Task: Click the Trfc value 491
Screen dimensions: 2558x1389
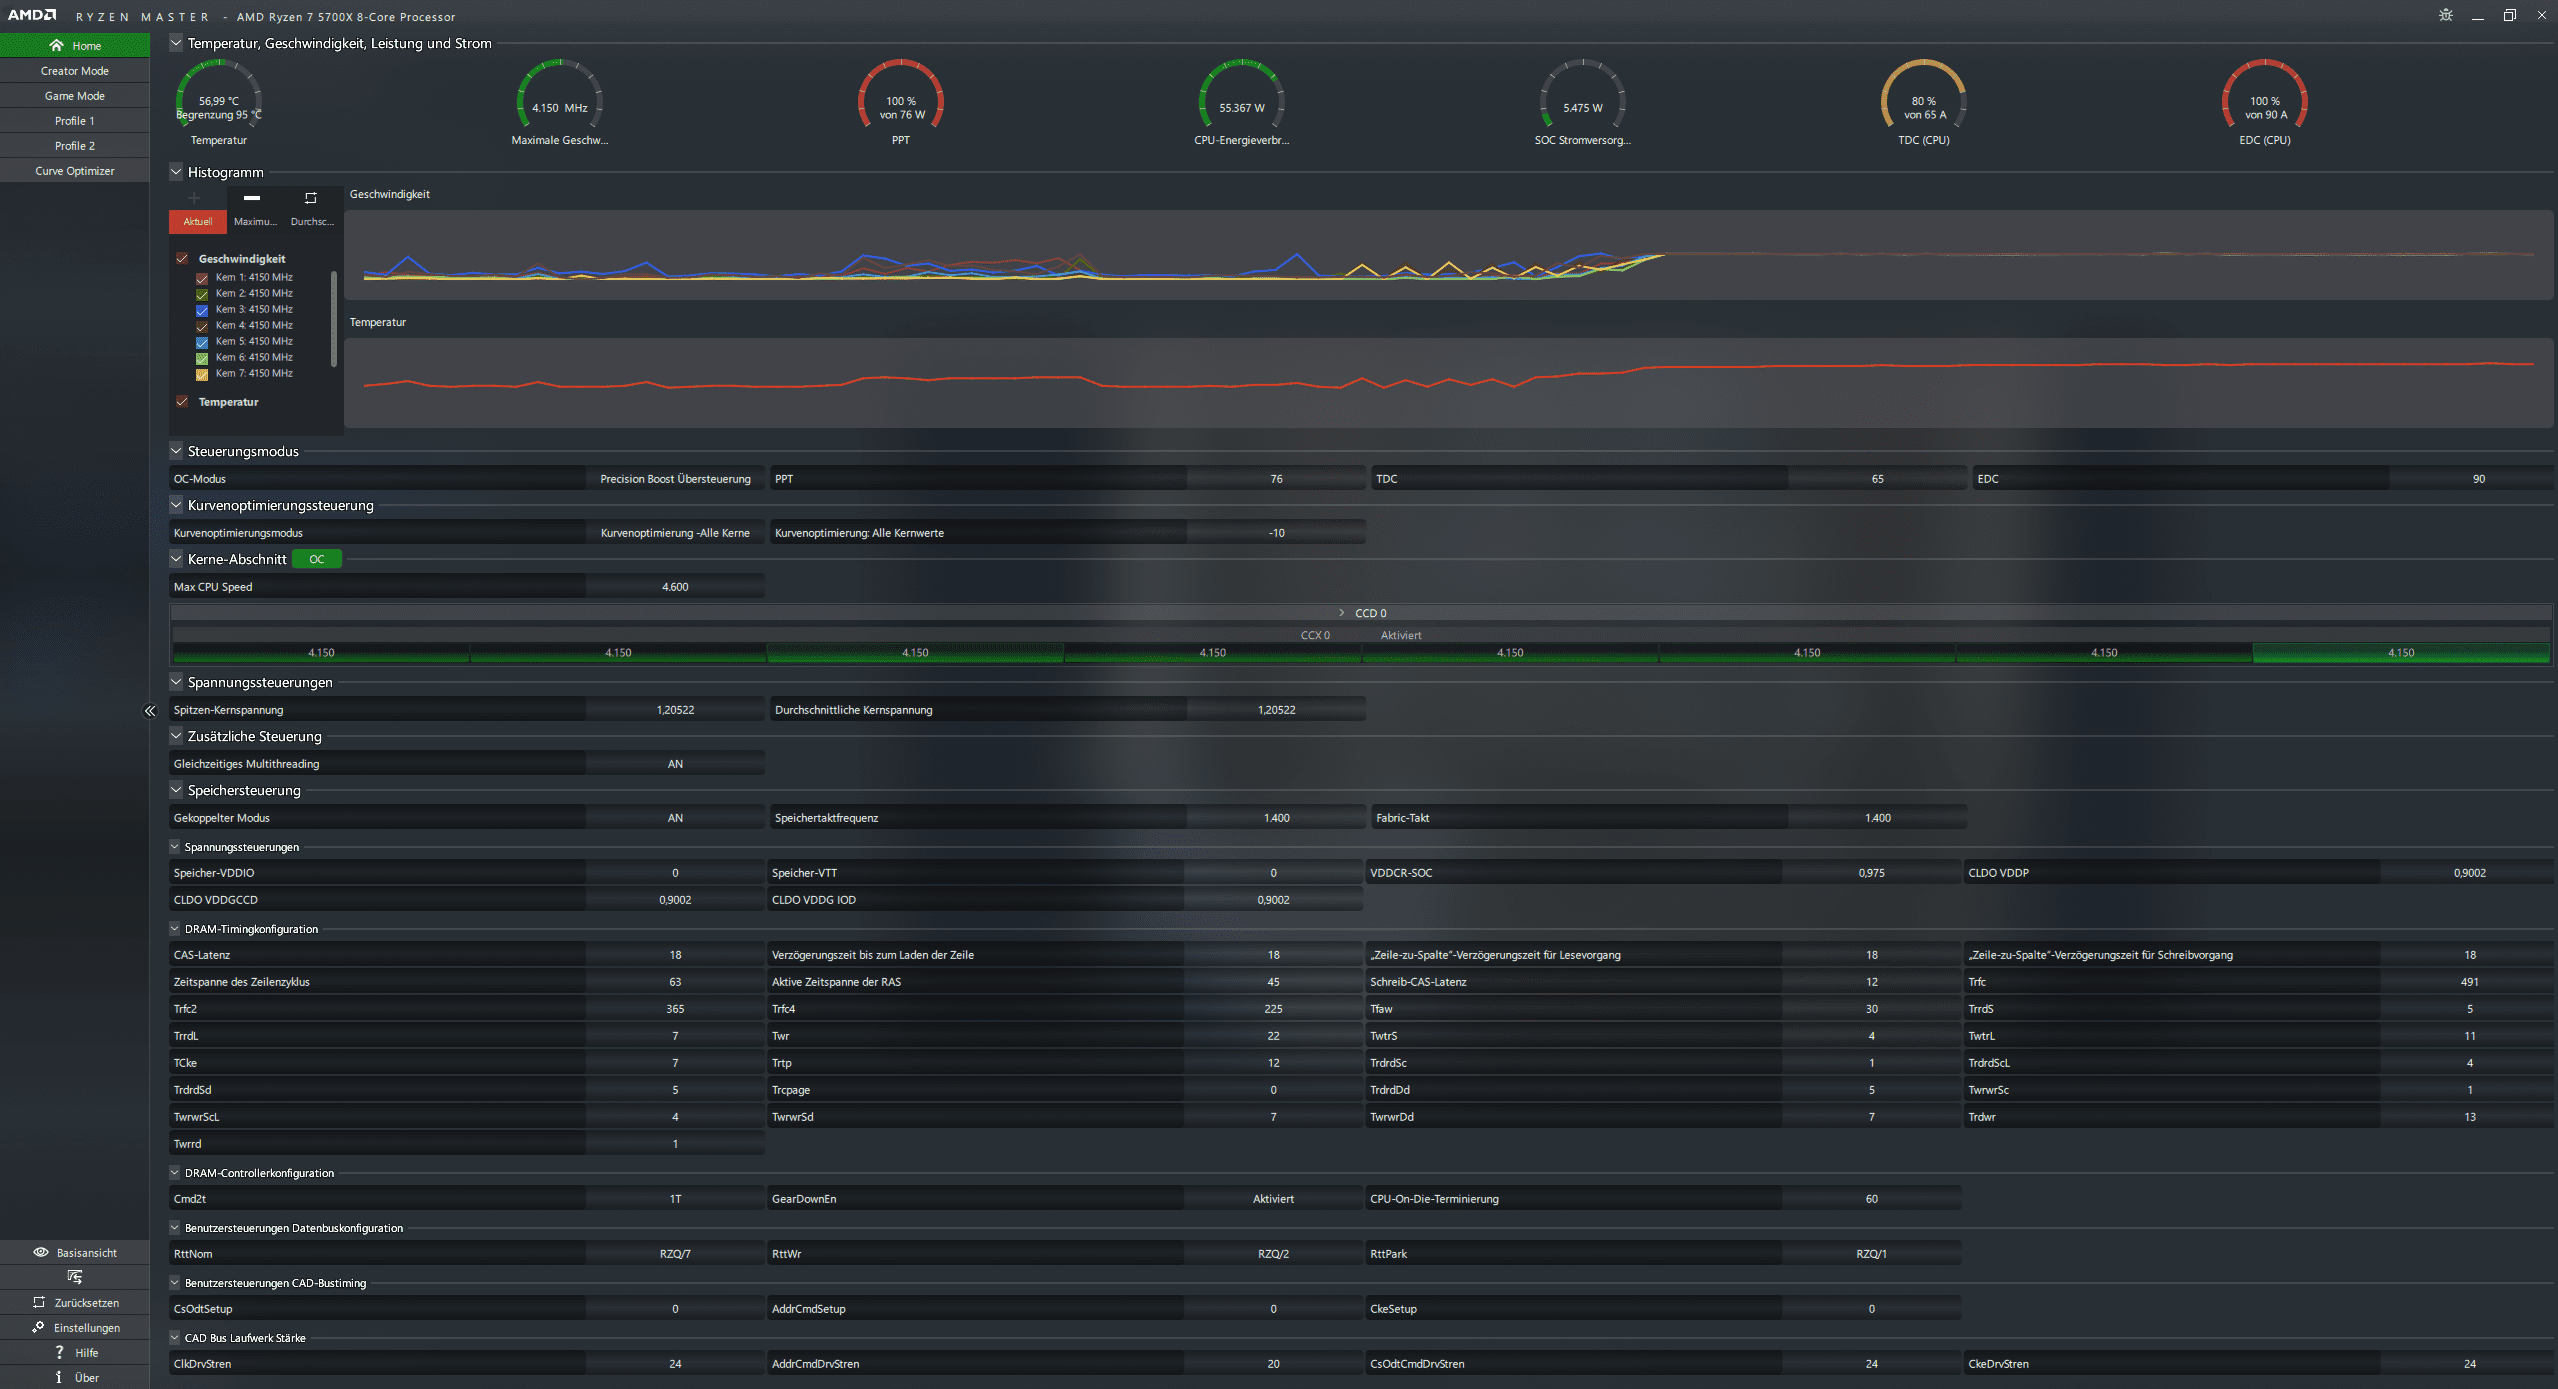Action: coord(2469,982)
